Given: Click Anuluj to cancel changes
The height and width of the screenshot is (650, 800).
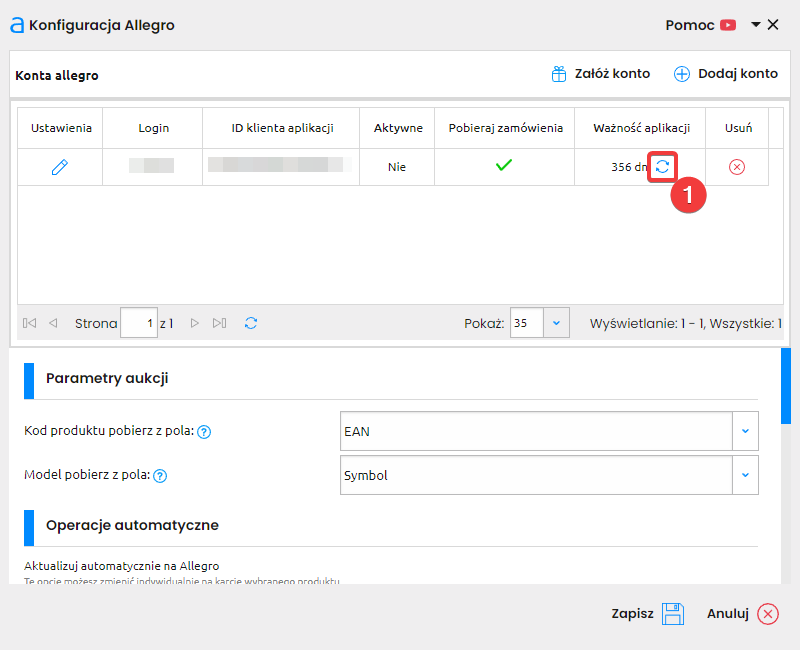Looking at the screenshot, I should pos(742,614).
